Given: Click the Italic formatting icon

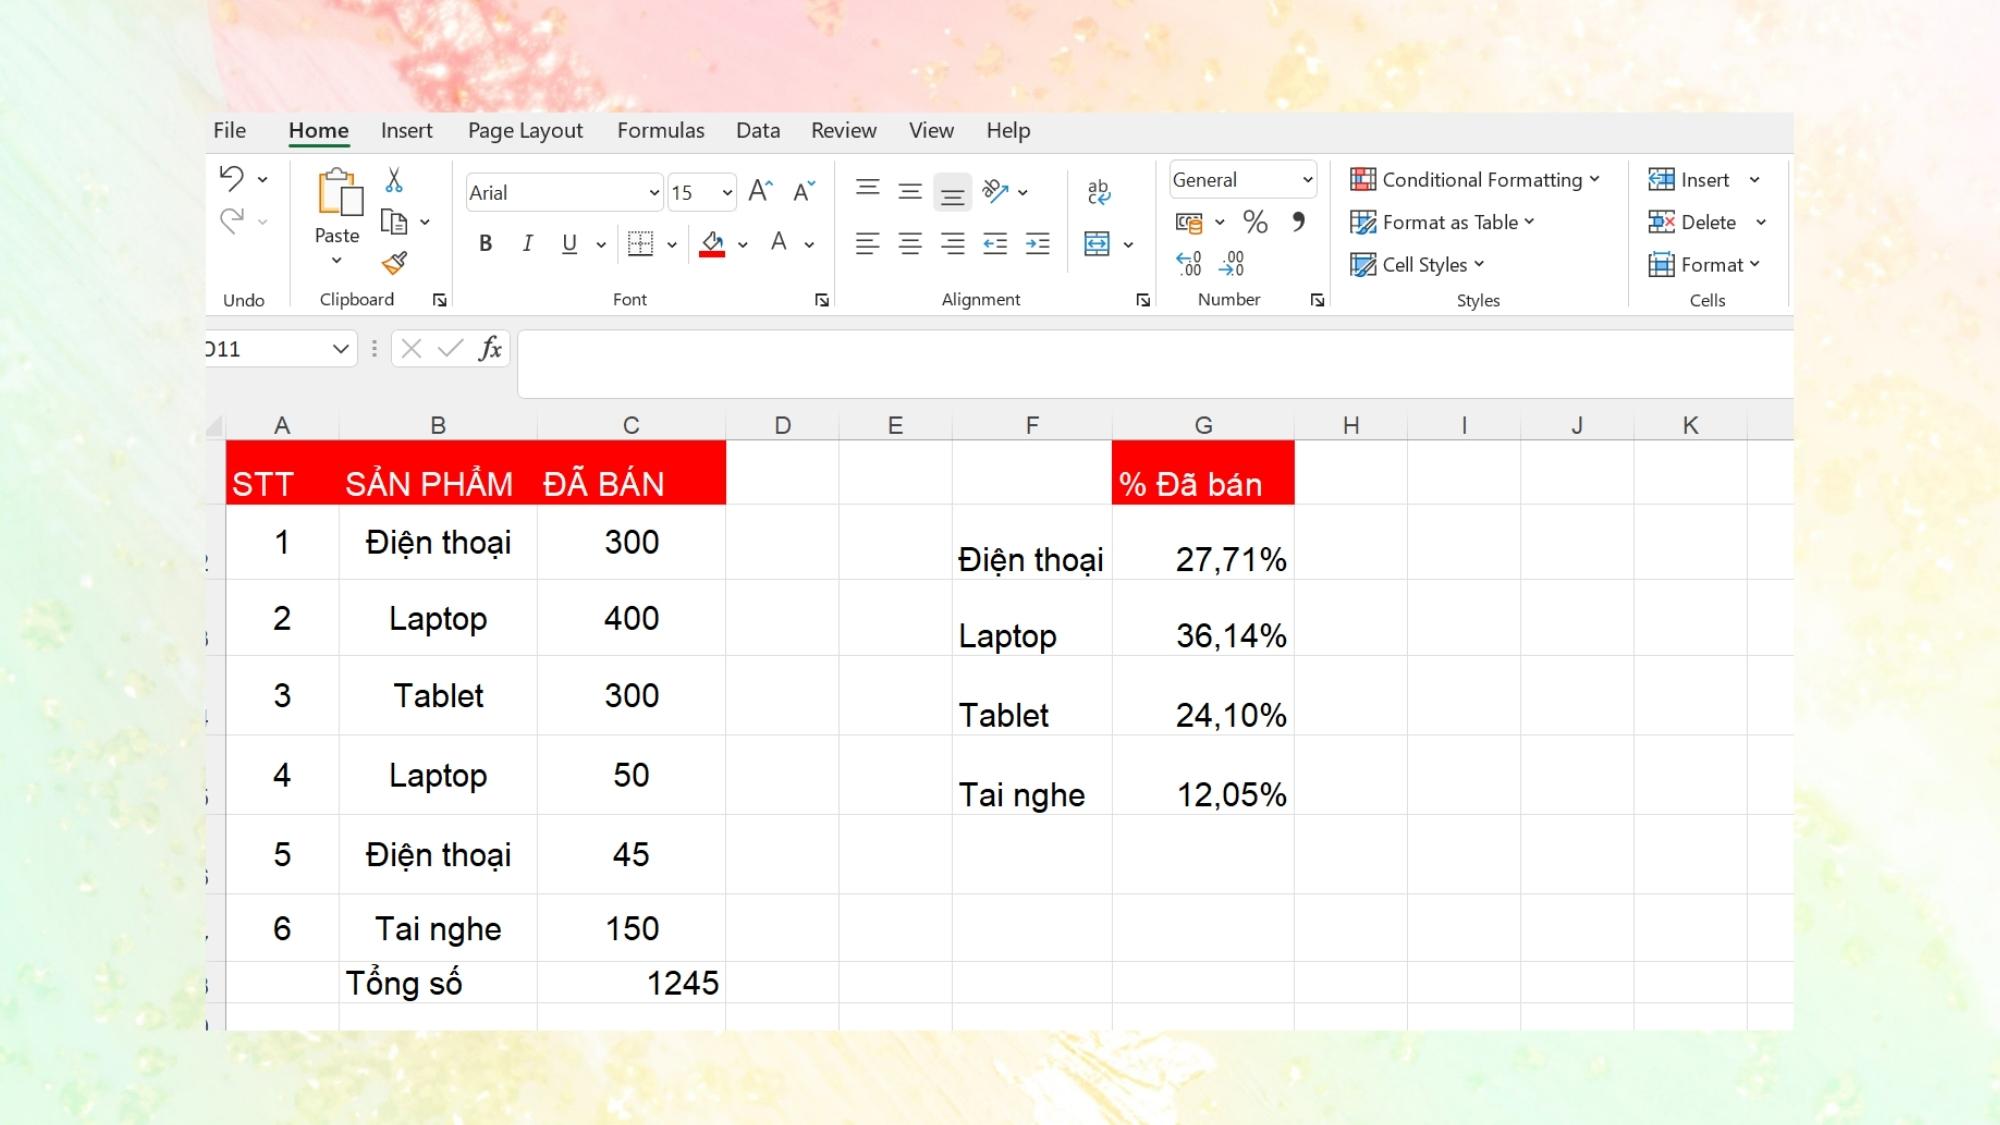Looking at the screenshot, I should (x=527, y=243).
